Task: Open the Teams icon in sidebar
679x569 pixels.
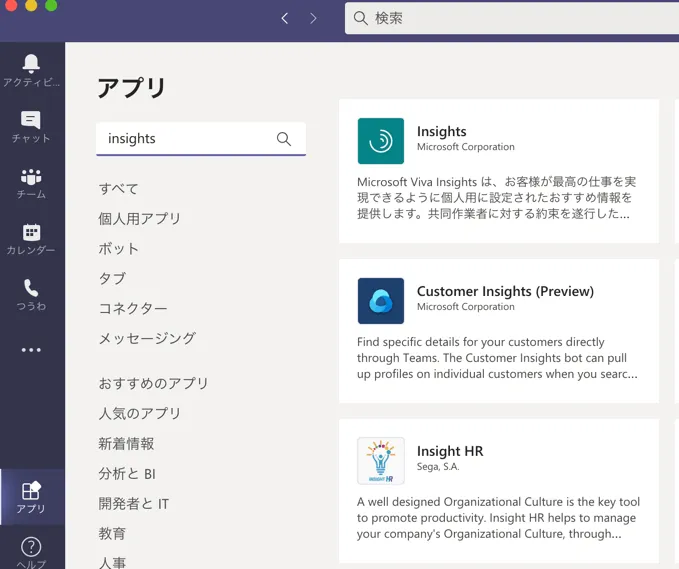Action: tap(31, 176)
